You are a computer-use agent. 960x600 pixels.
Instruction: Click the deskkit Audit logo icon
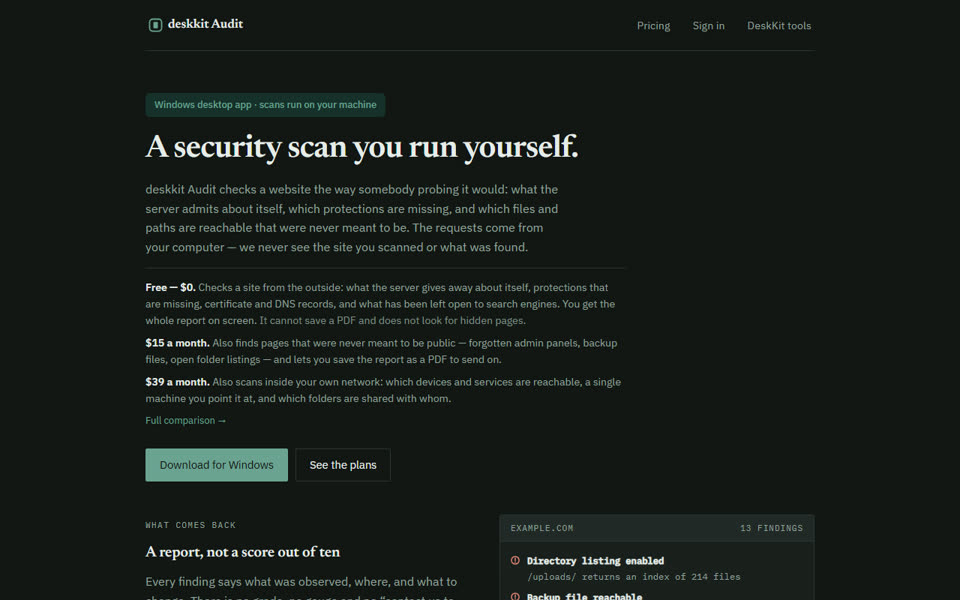[156, 24]
